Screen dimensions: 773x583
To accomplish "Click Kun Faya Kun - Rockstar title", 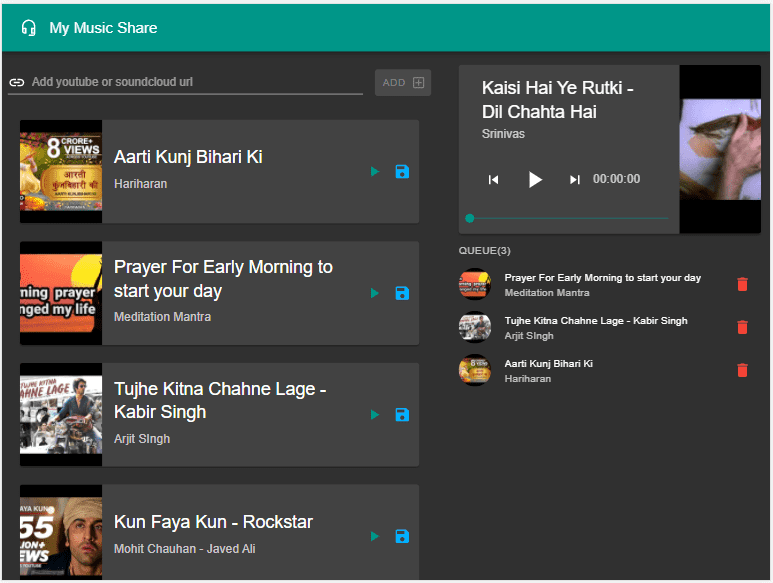I will [x=213, y=522].
